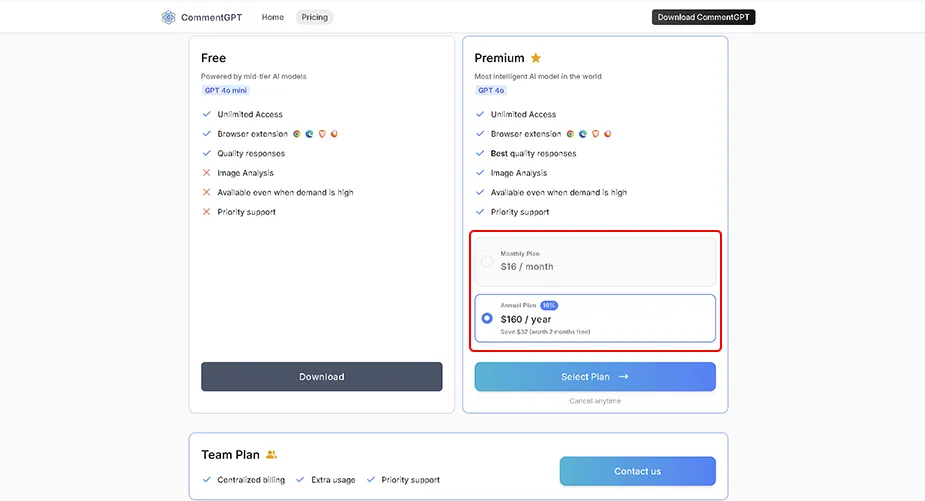Screen dimensions: 925x501
Task: Click Chrome icon in Free browser extension row
Action: click(297, 134)
